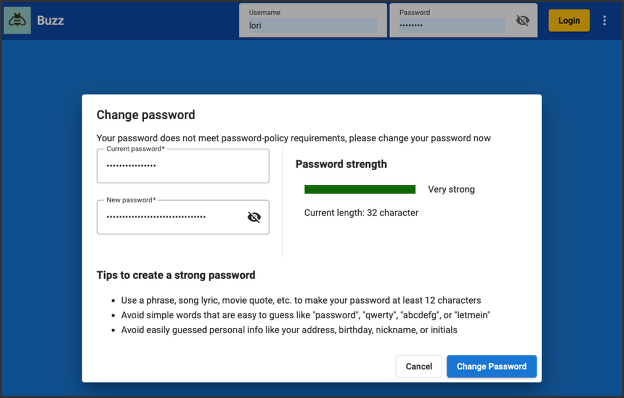Focus the Username field containing lori
This screenshot has height=398, width=624.
pyautogui.click(x=313, y=20)
